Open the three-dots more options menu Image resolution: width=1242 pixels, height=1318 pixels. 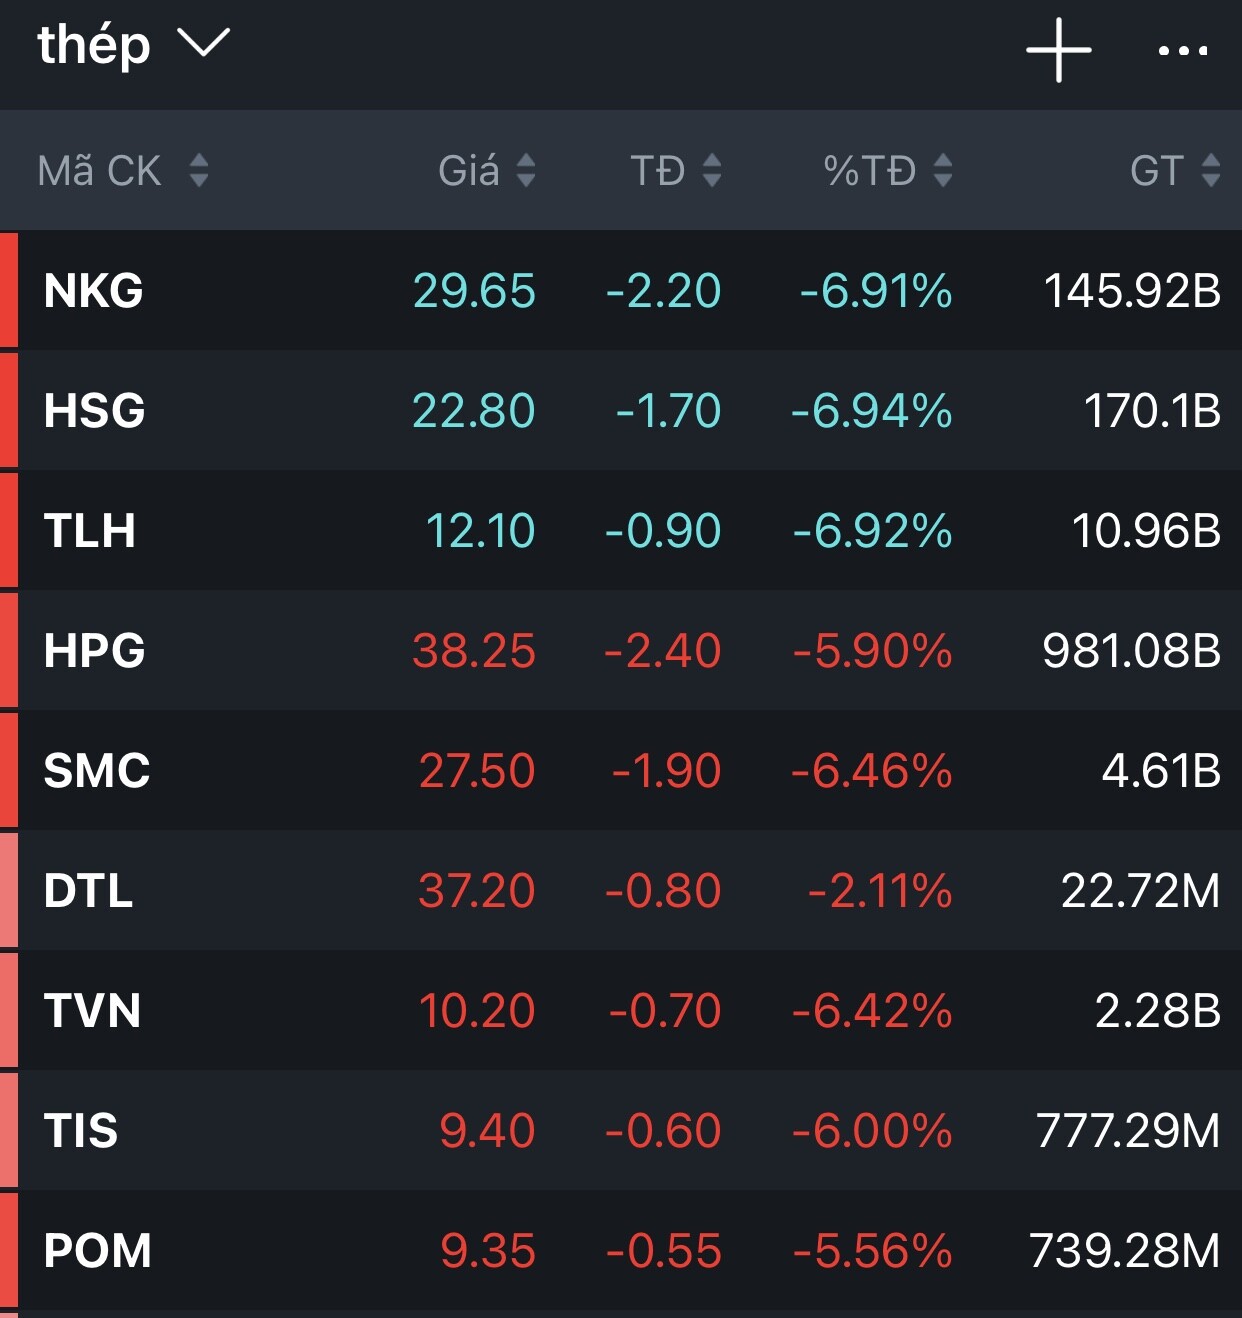point(1182,50)
